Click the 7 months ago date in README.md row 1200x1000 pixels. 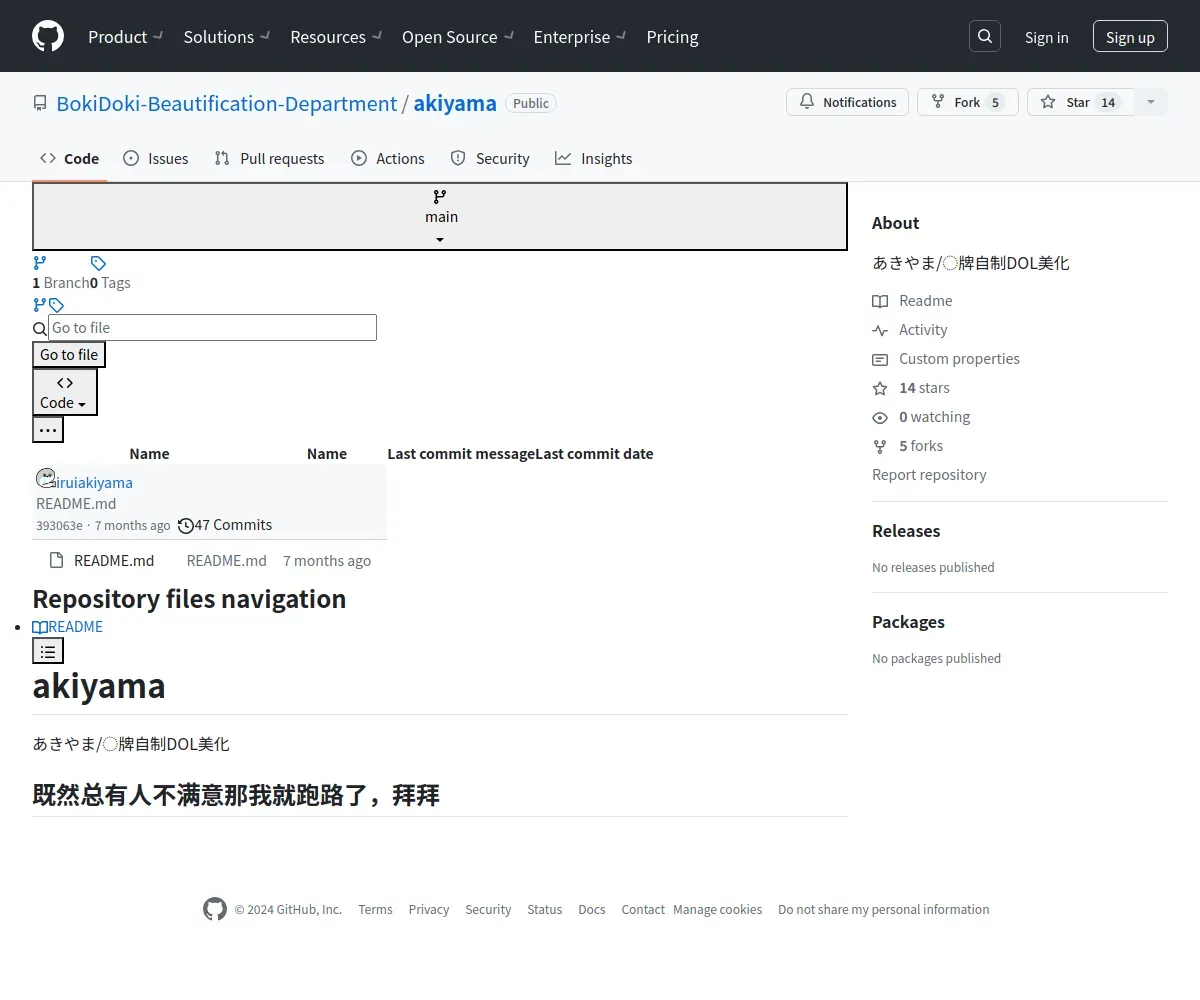click(327, 560)
